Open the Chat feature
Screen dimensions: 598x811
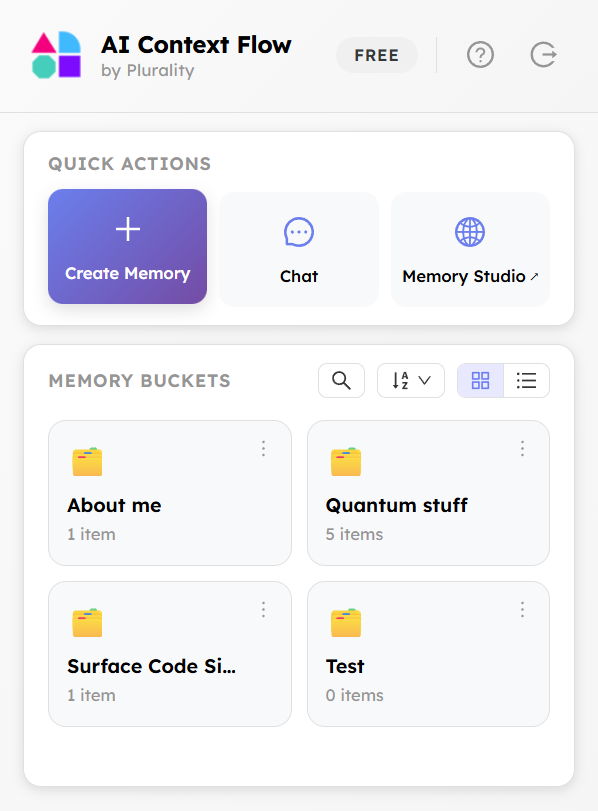click(x=298, y=247)
